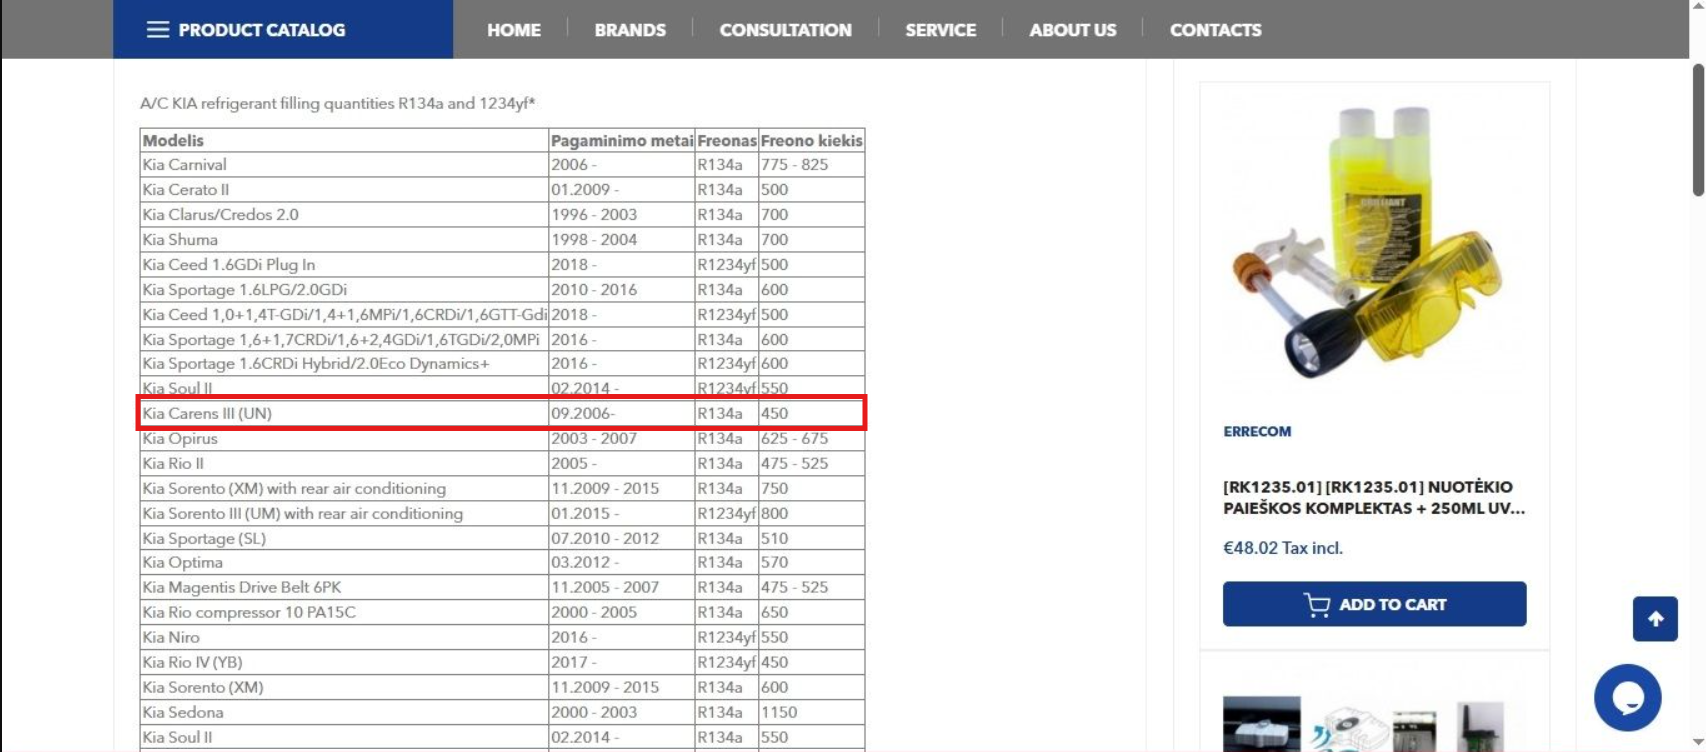Open the ERRECOM brand link
This screenshot has width=1706, height=752.
click(x=1257, y=431)
